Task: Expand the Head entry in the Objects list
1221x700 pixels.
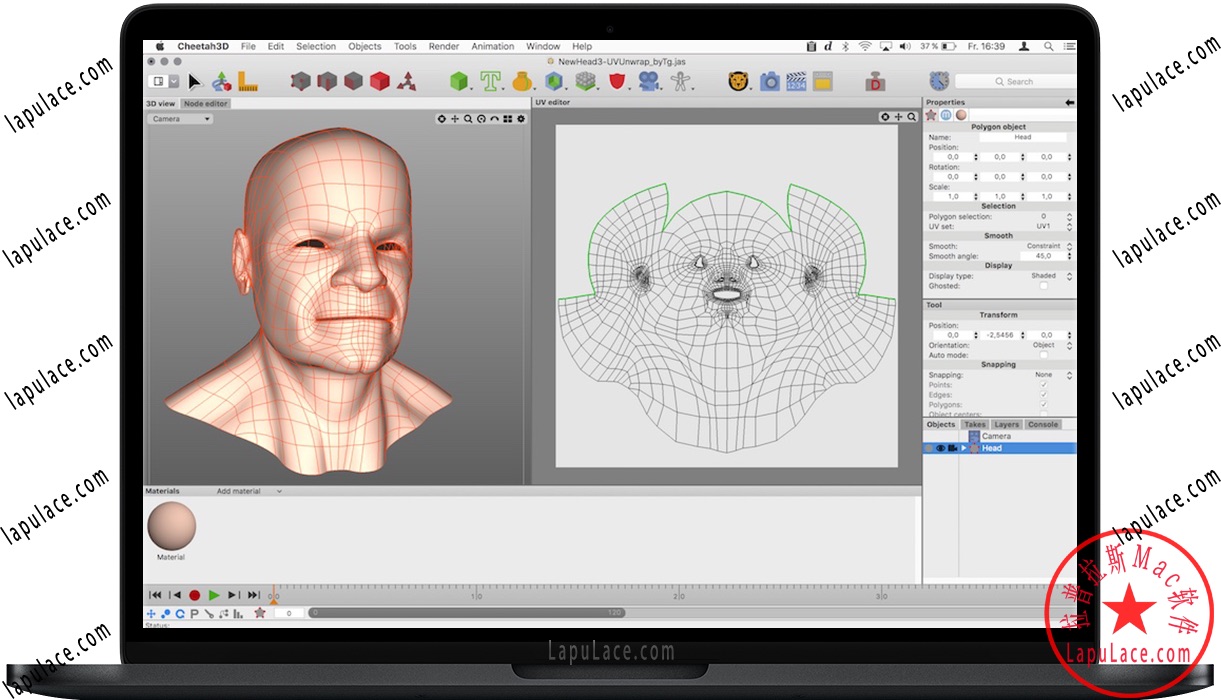Action: [x=963, y=448]
